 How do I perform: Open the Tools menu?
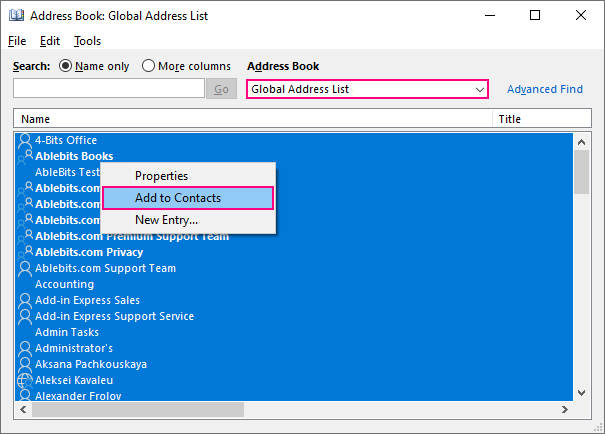pyautogui.click(x=88, y=41)
